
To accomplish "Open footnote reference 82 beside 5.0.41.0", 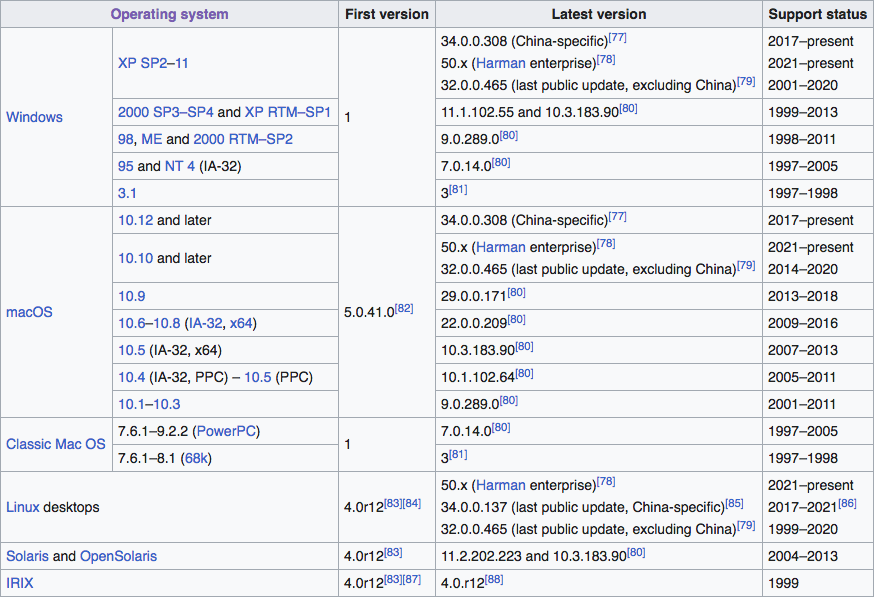I will point(404,309).
